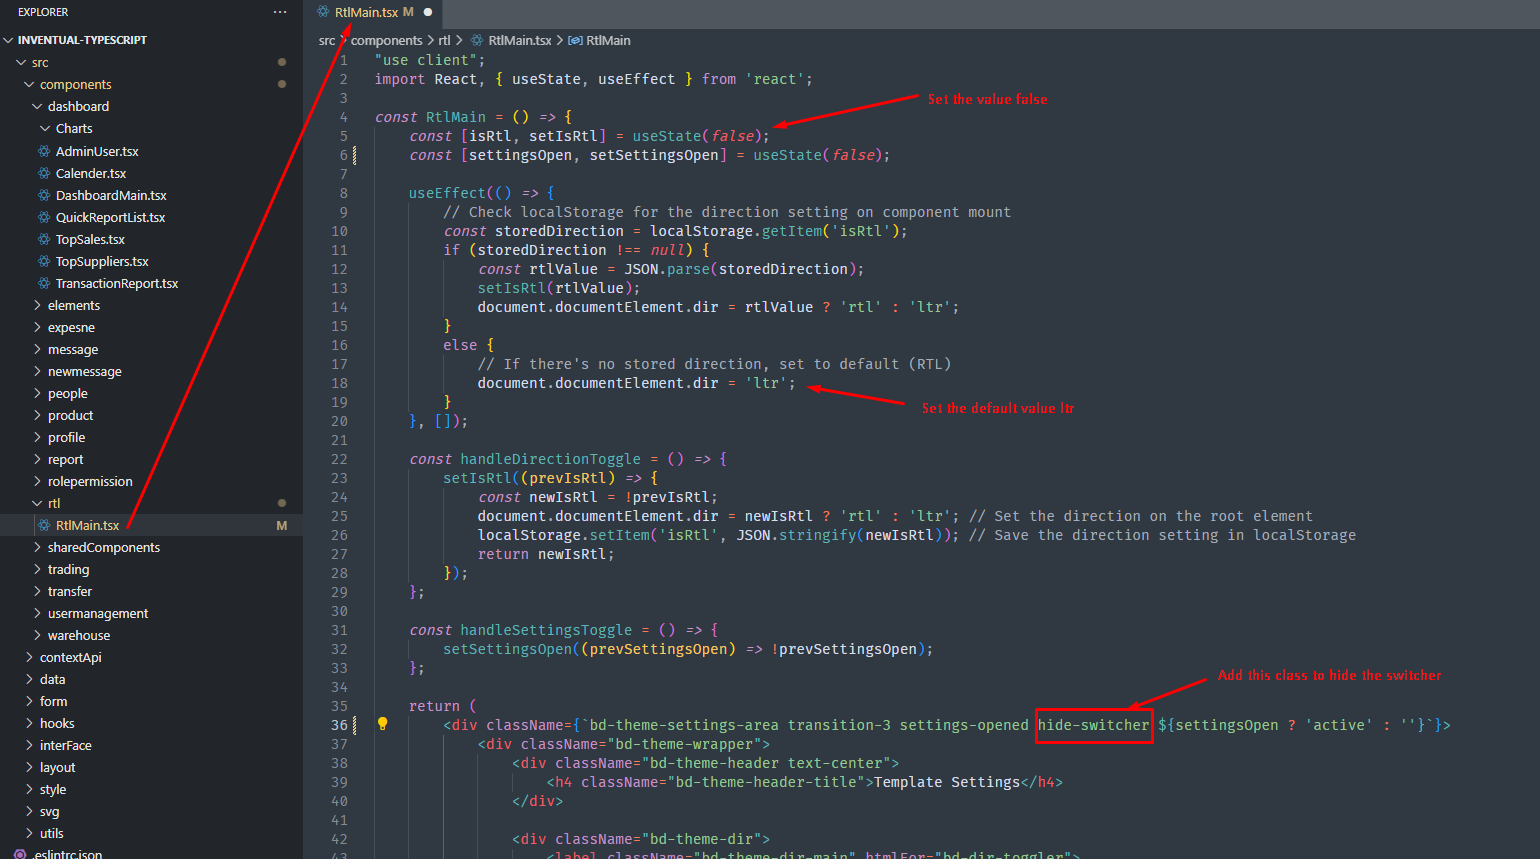
Task: Expand the usermanagement folder
Action: [x=37, y=613]
